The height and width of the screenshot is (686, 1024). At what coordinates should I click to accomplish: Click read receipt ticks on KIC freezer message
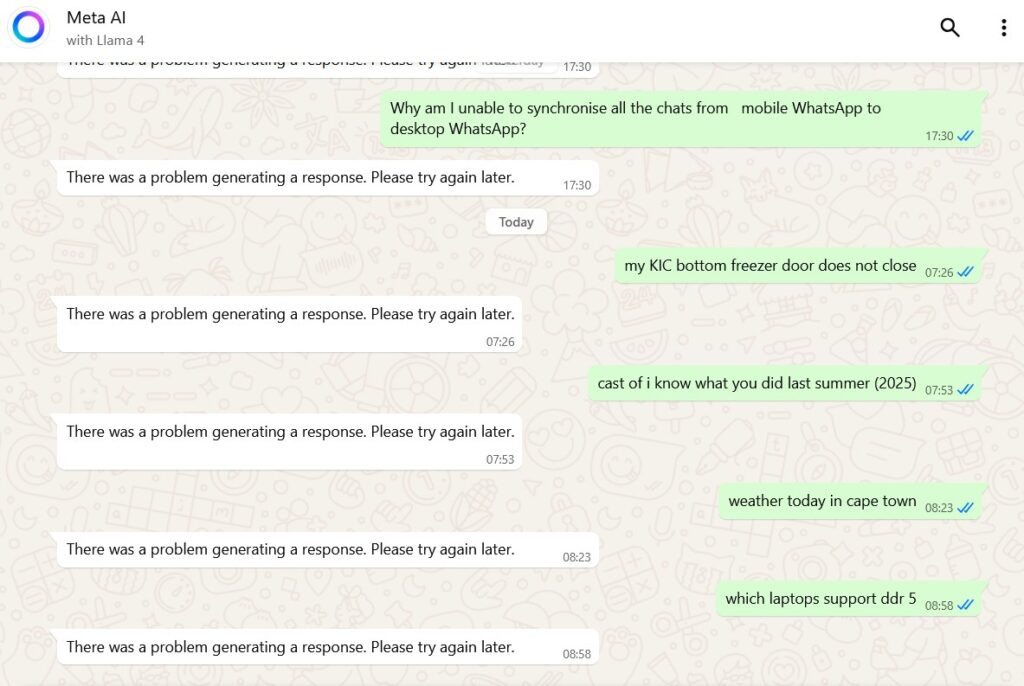coord(965,272)
